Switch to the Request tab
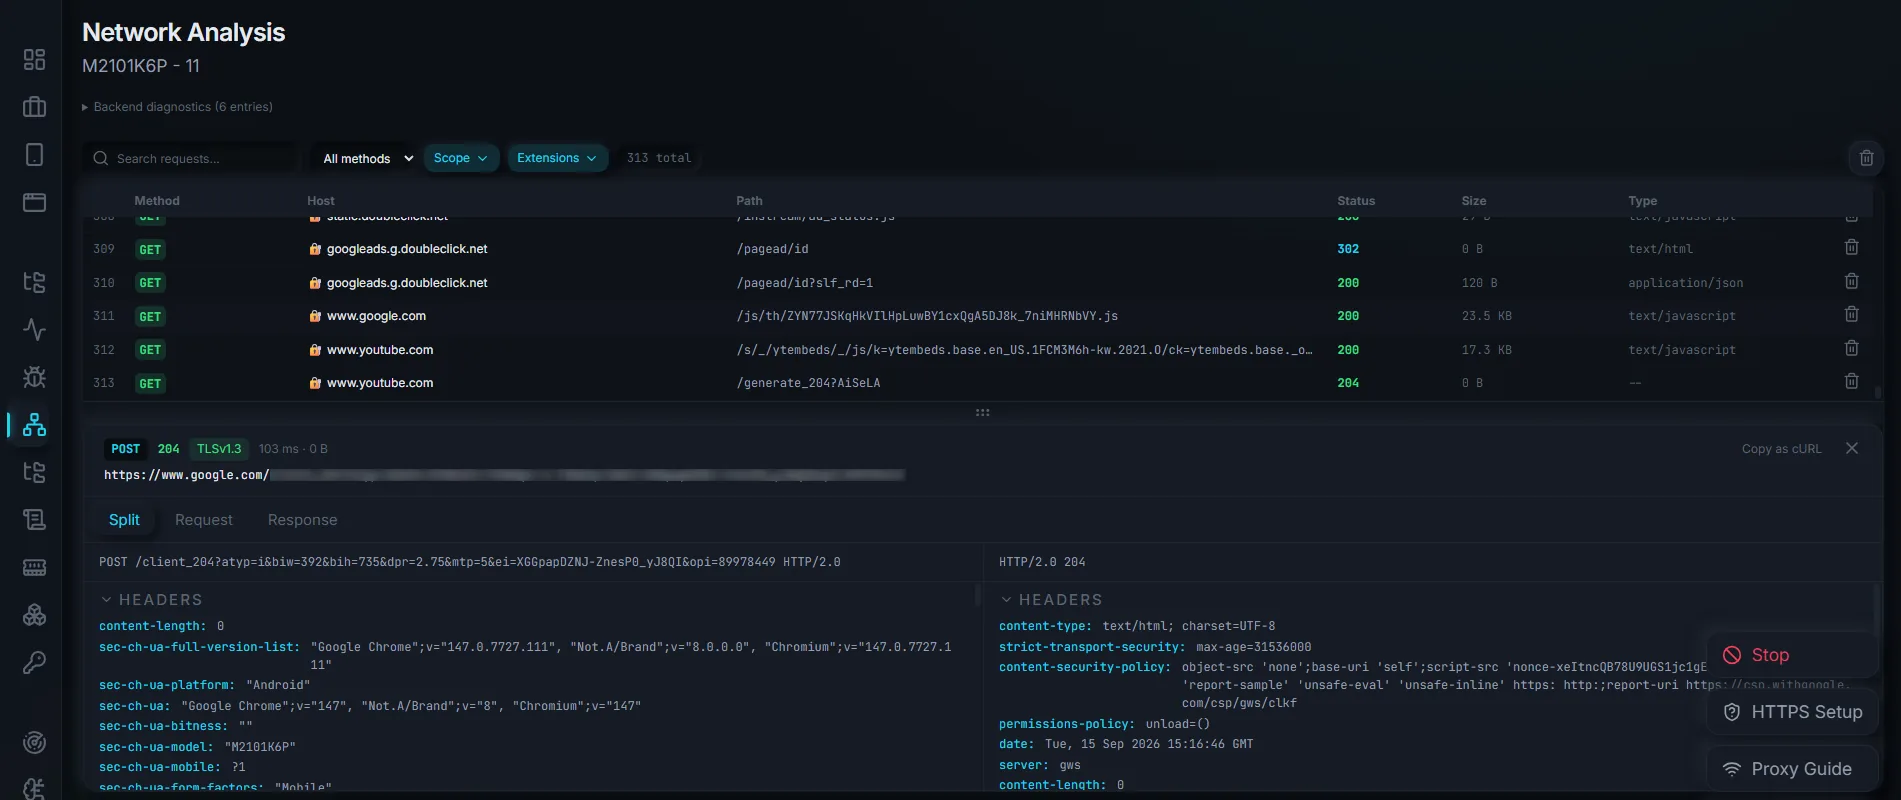1901x800 pixels. (x=204, y=520)
